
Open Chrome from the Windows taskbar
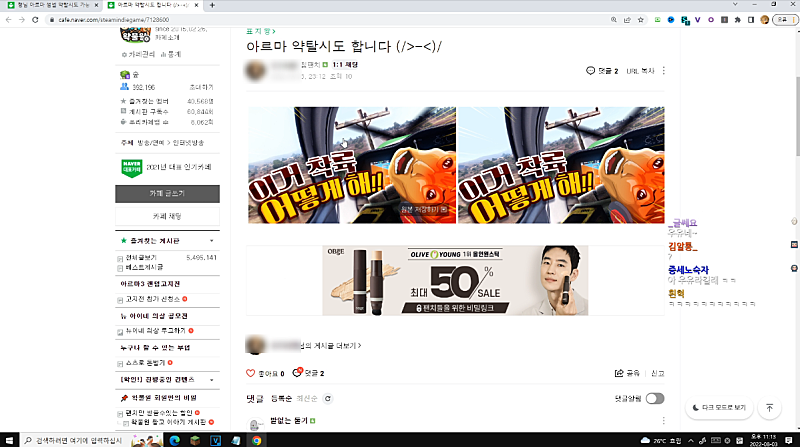pyautogui.click(x=257, y=439)
